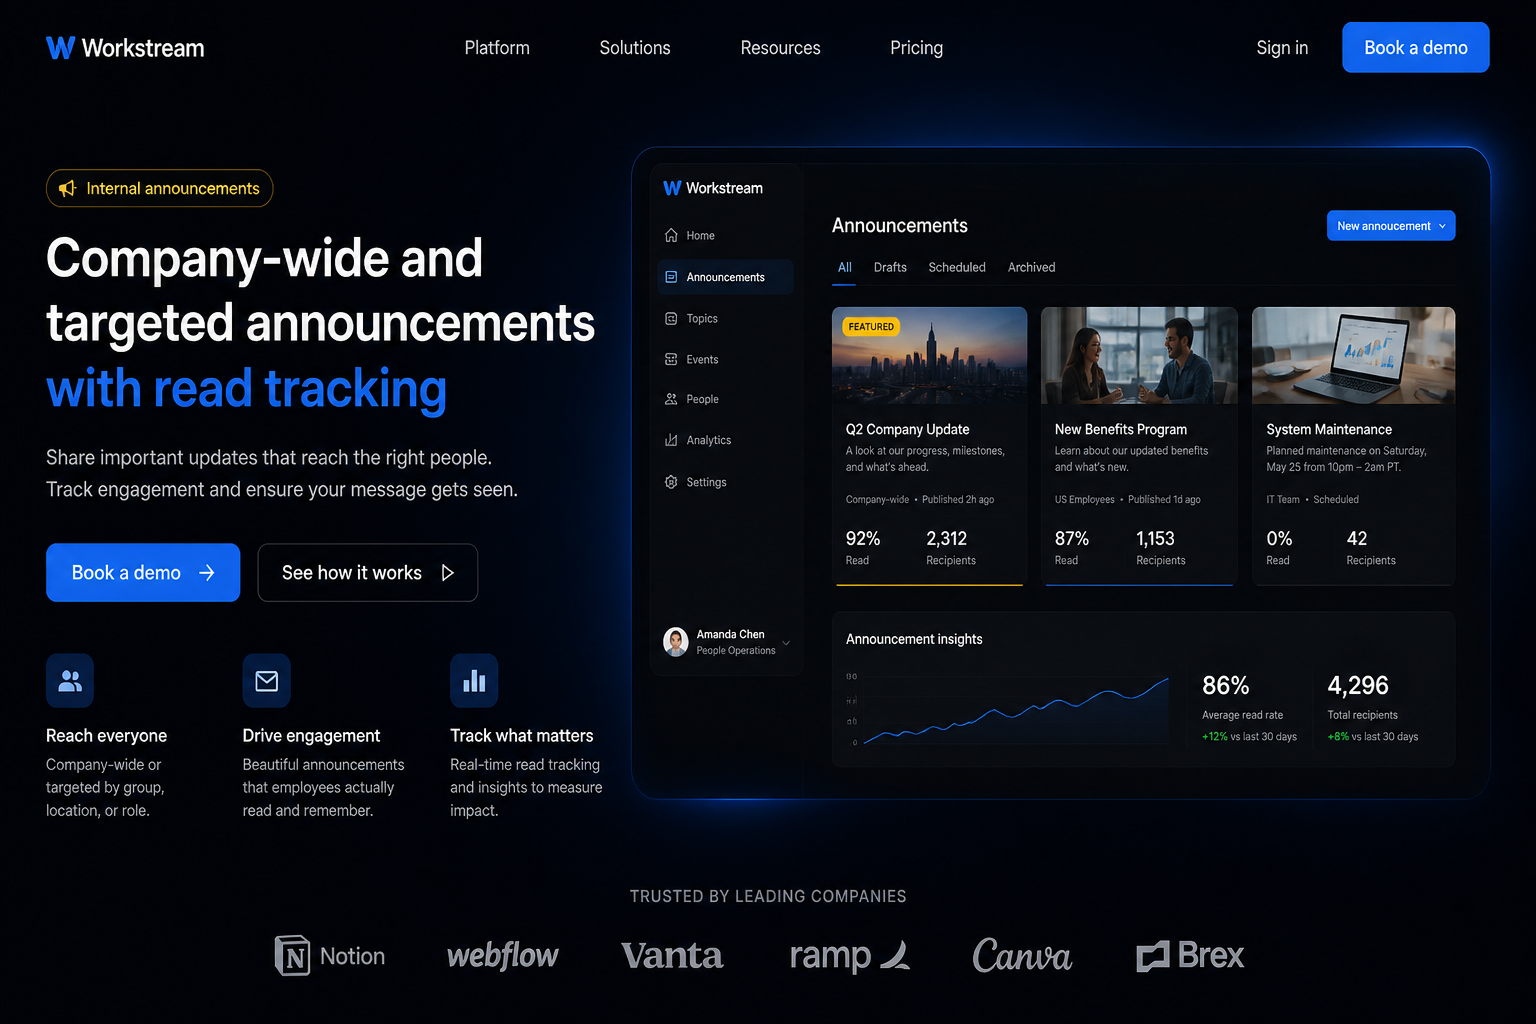Click the System Maintenance title

[1329, 429]
